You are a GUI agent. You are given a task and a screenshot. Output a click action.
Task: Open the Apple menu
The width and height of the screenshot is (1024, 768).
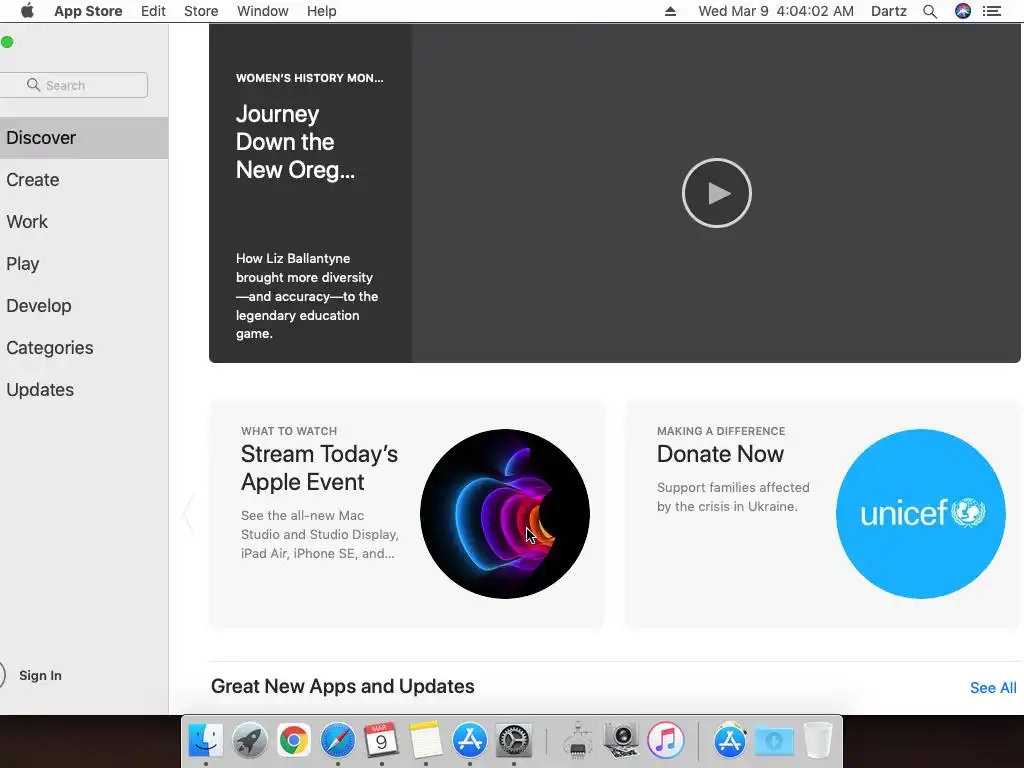tap(27, 11)
